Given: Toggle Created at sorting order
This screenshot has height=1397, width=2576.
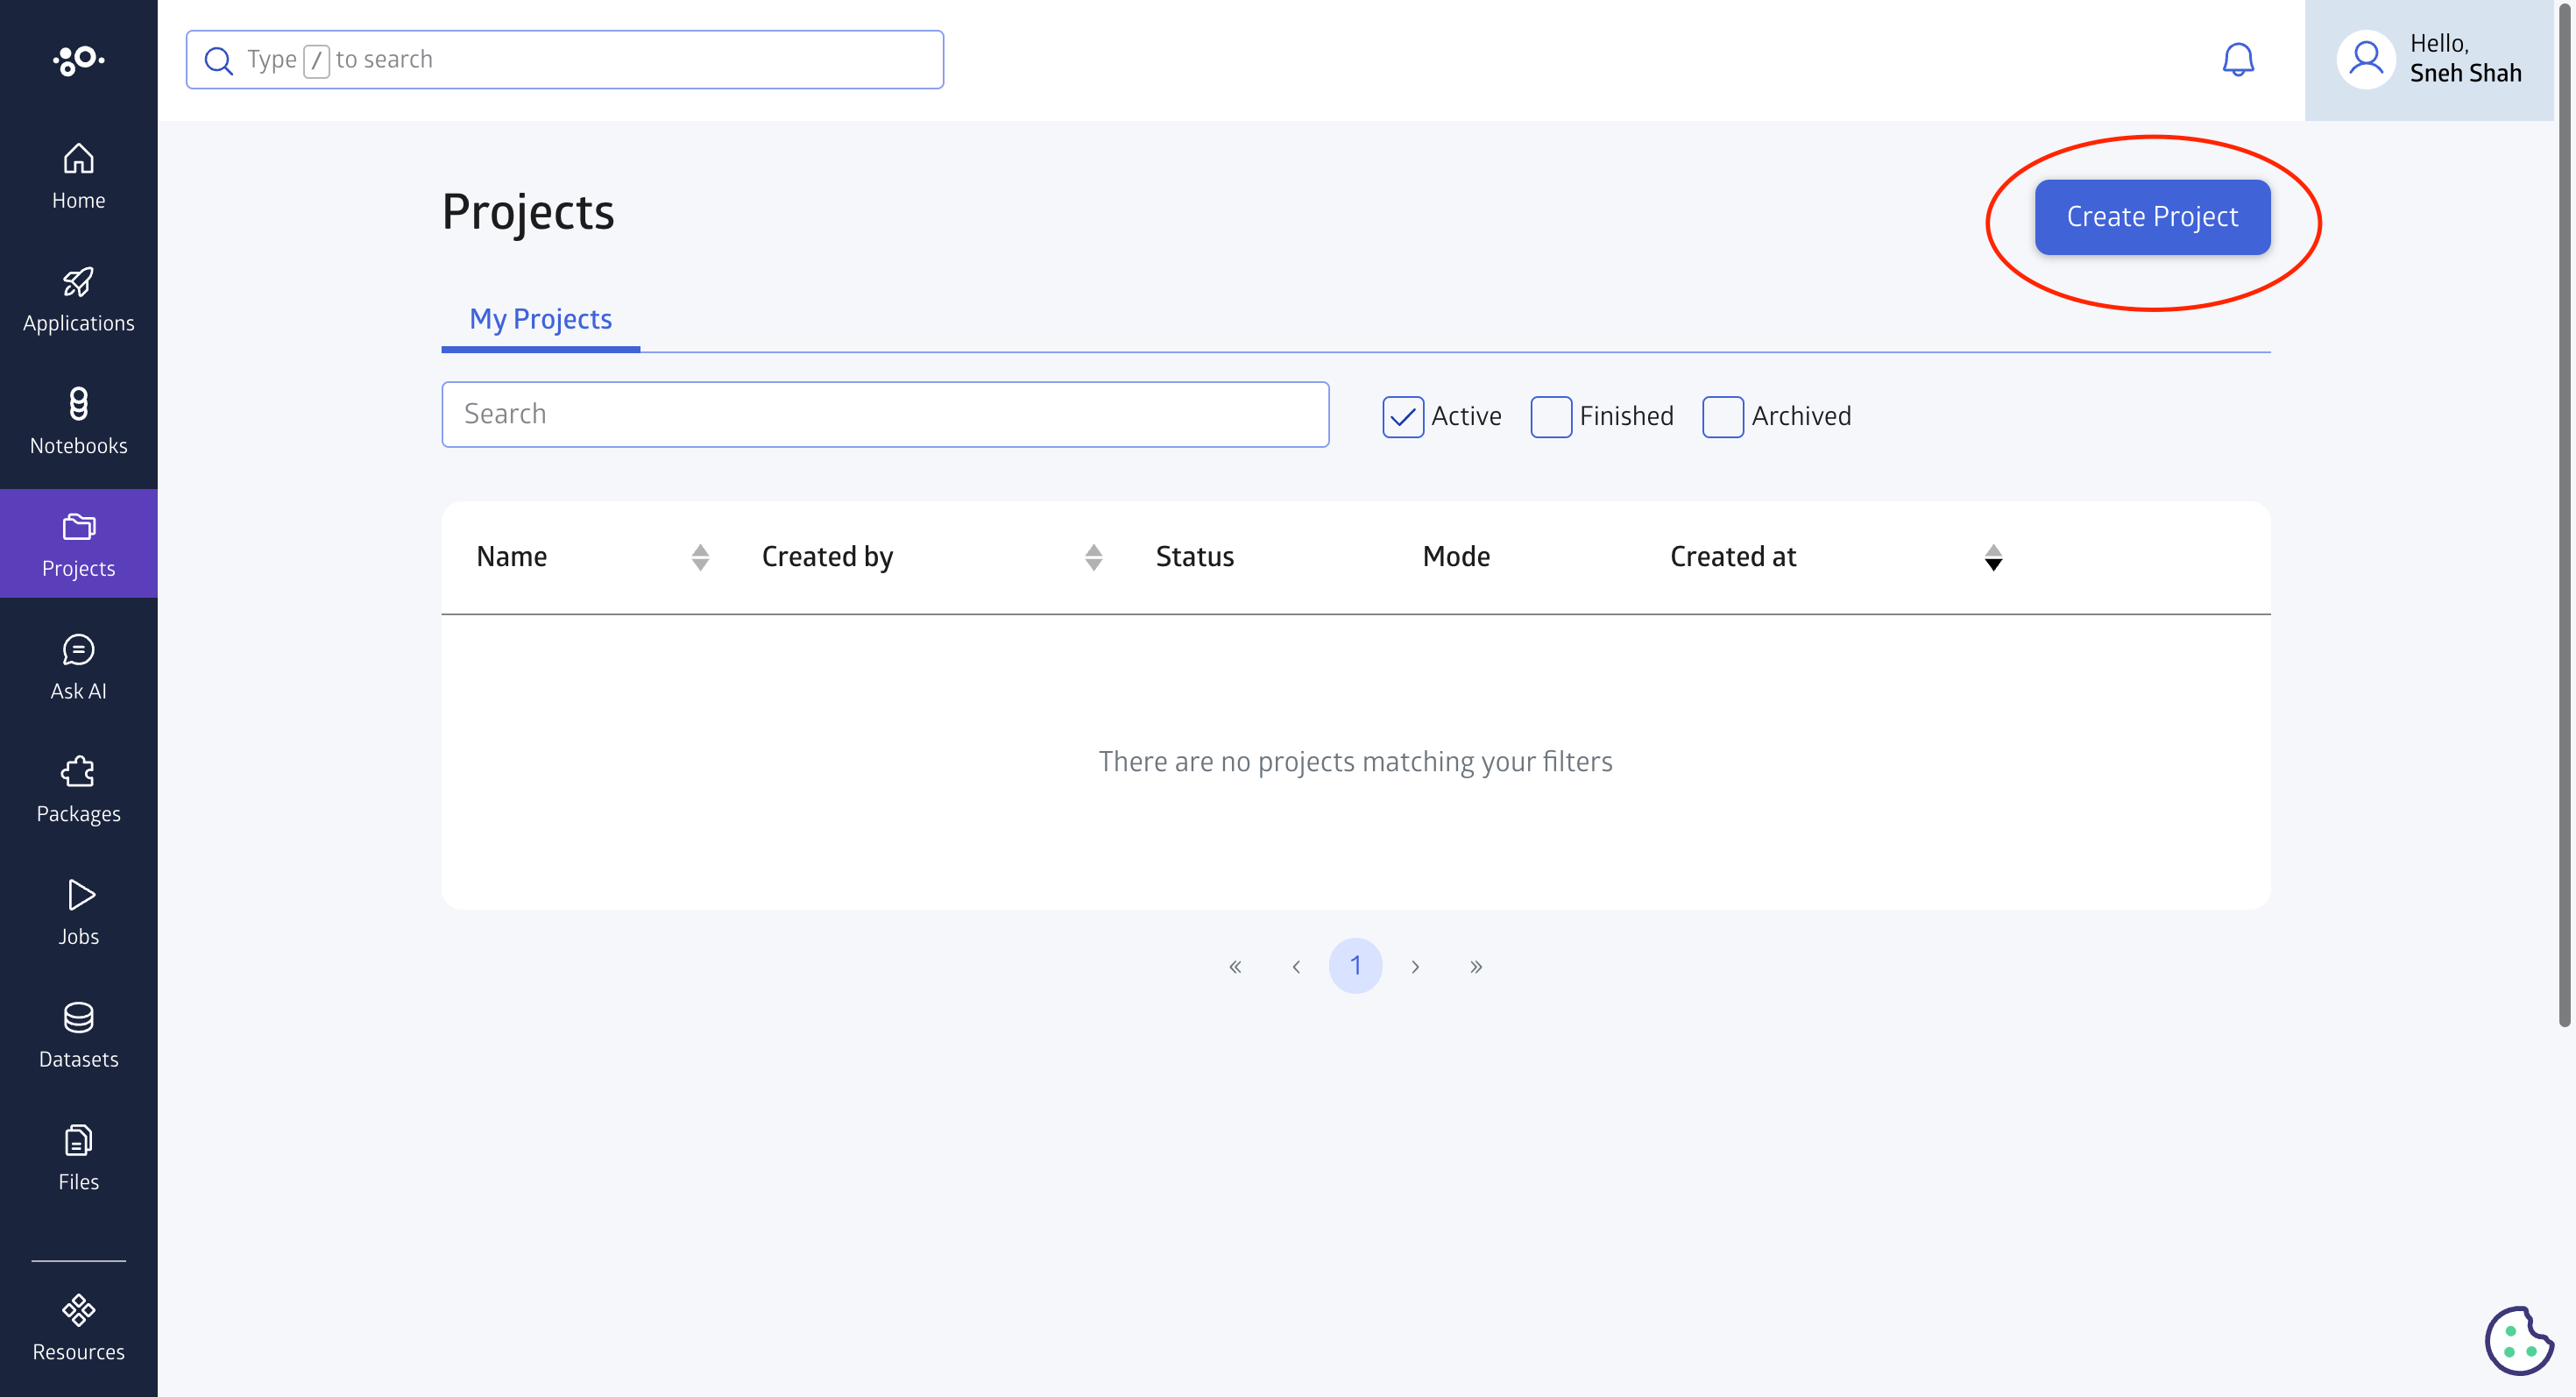Looking at the screenshot, I should 1994,557.
